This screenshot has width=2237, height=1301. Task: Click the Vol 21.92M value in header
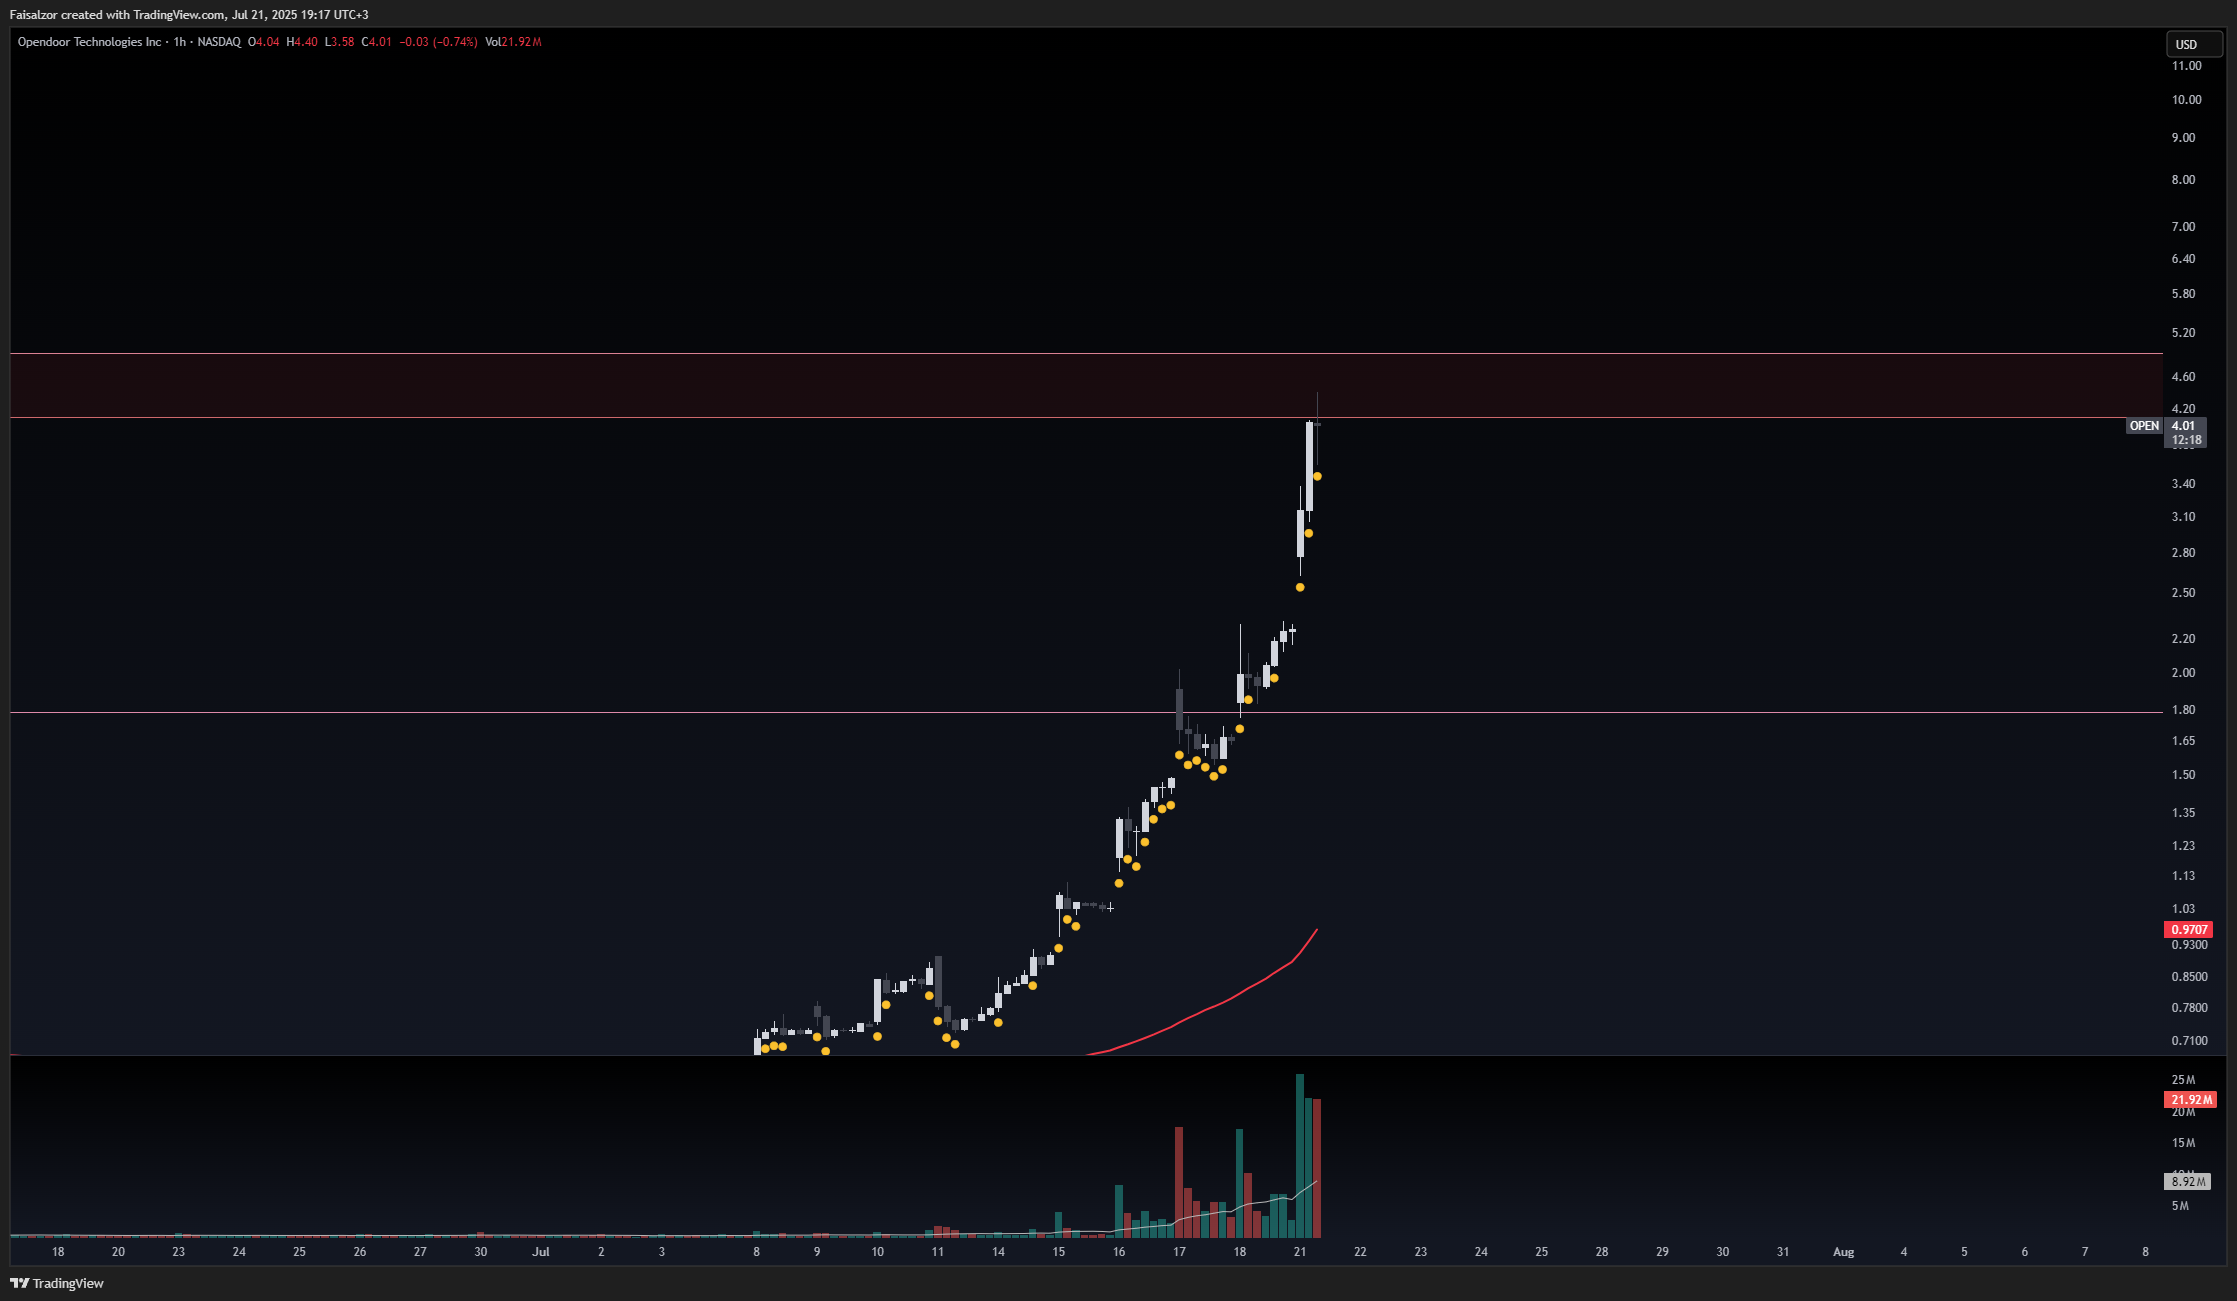[513, 42]
